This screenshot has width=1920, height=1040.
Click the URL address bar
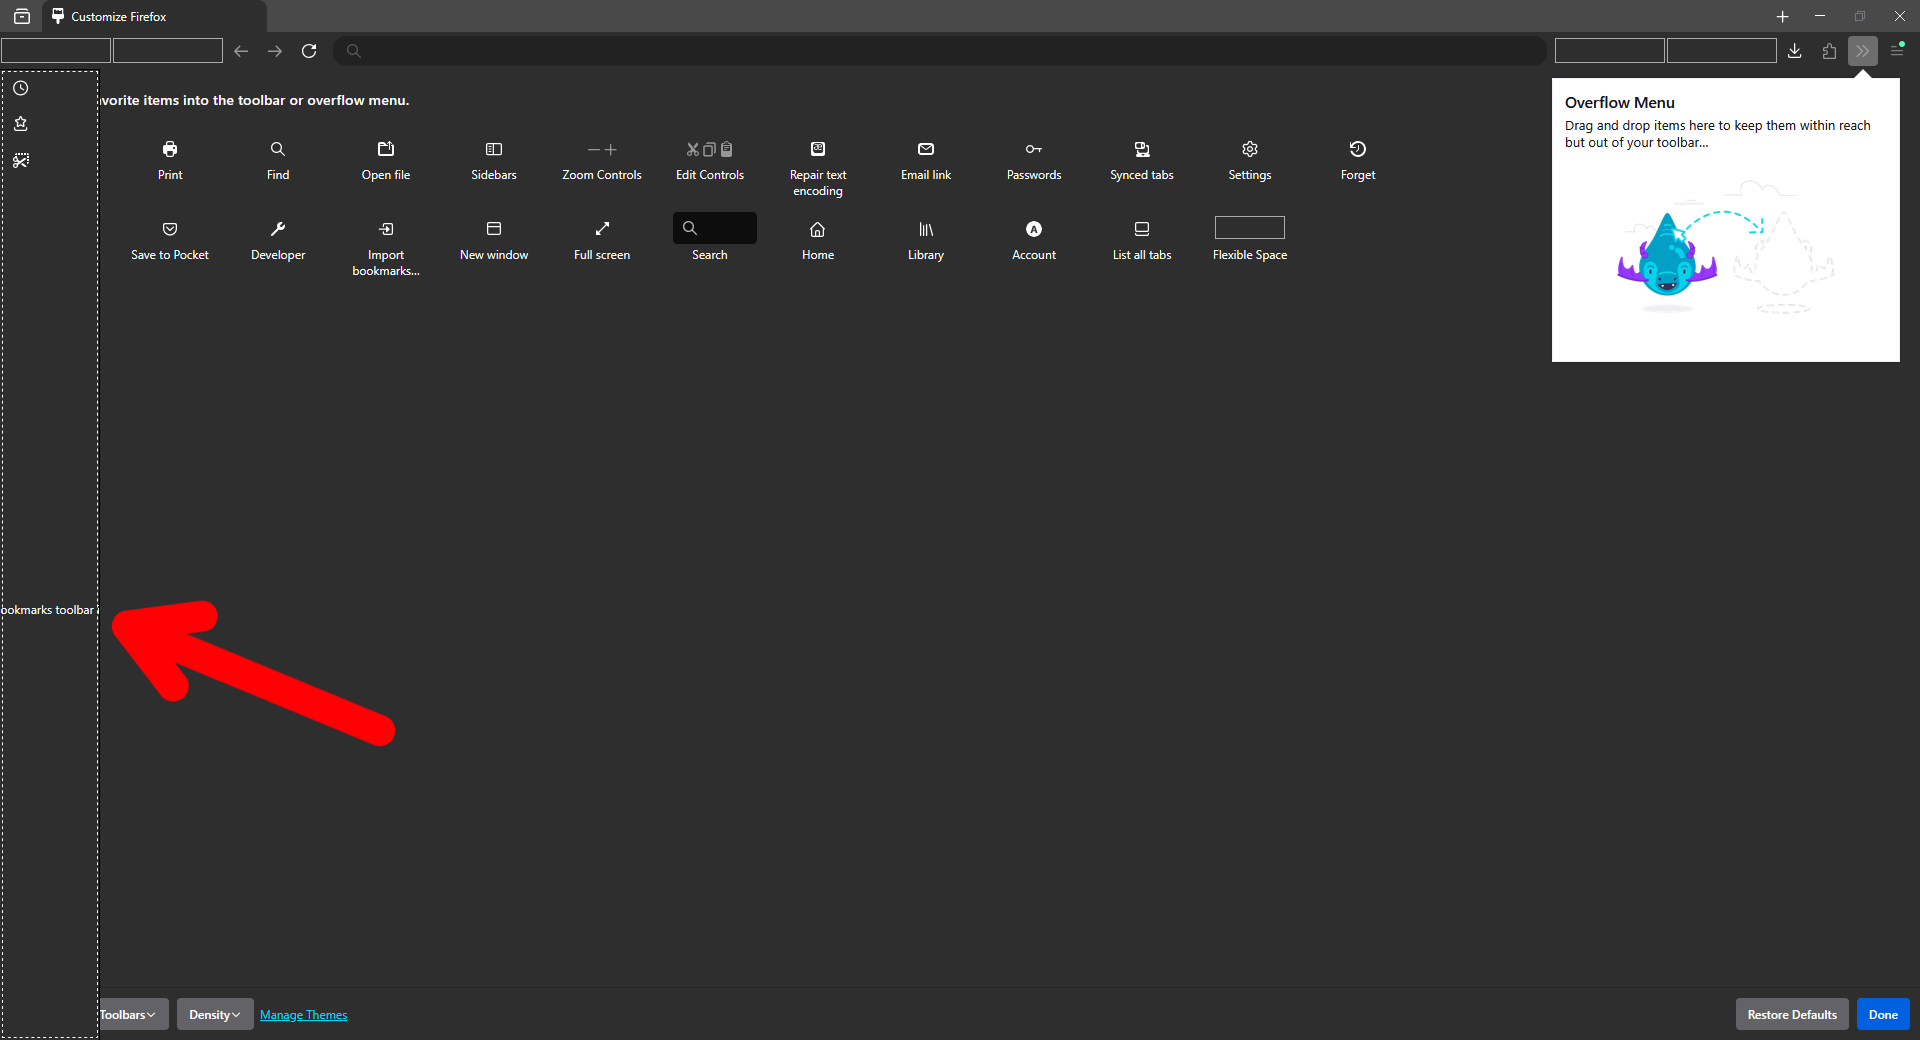[x=940, y=51]
